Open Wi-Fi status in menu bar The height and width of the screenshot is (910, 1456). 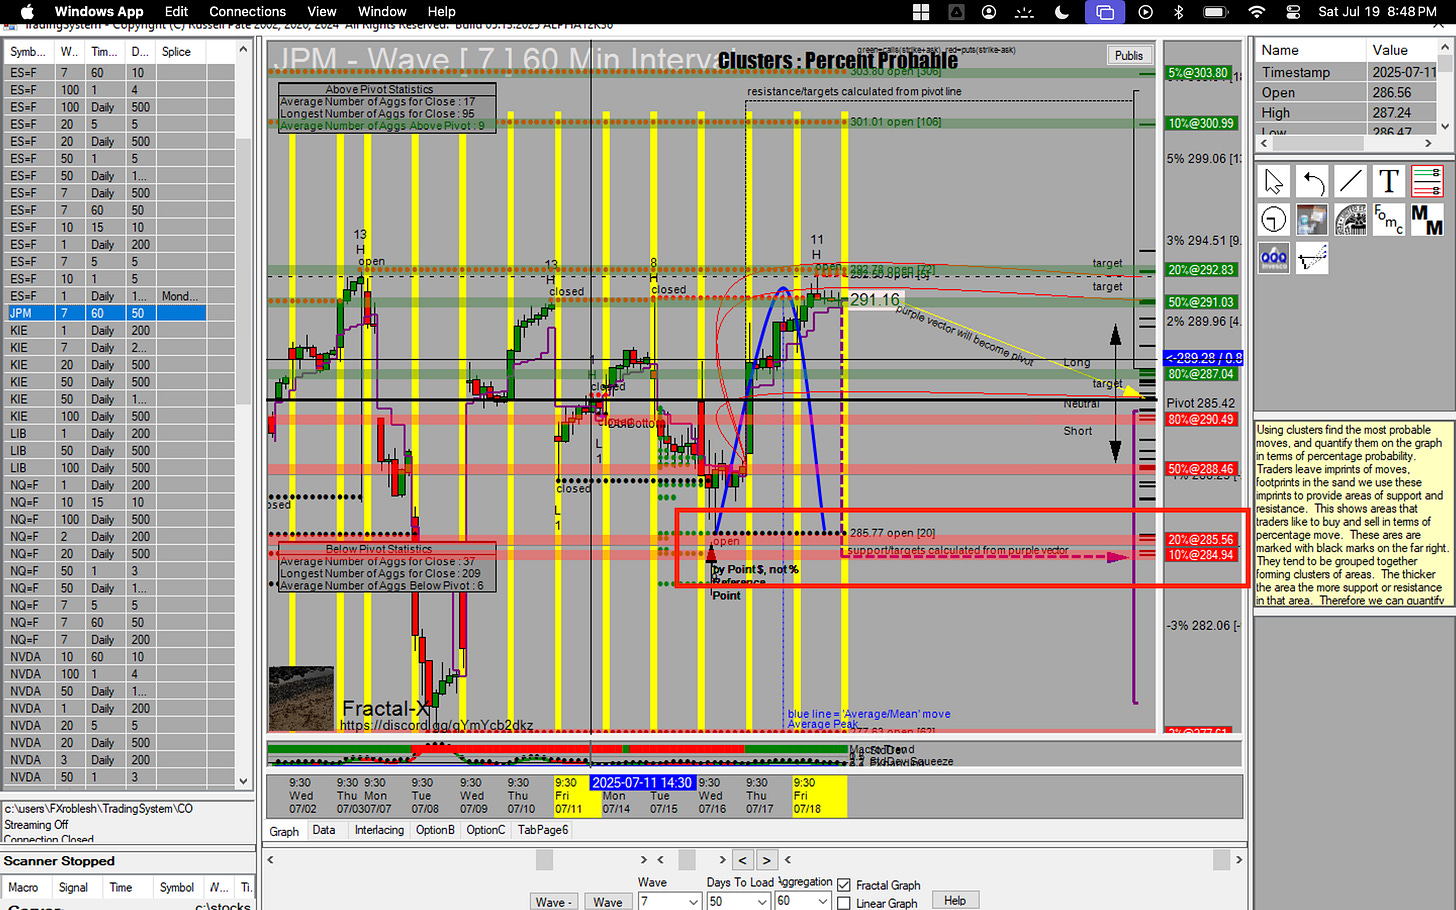pyautogui.click(x=1257, y=12)
